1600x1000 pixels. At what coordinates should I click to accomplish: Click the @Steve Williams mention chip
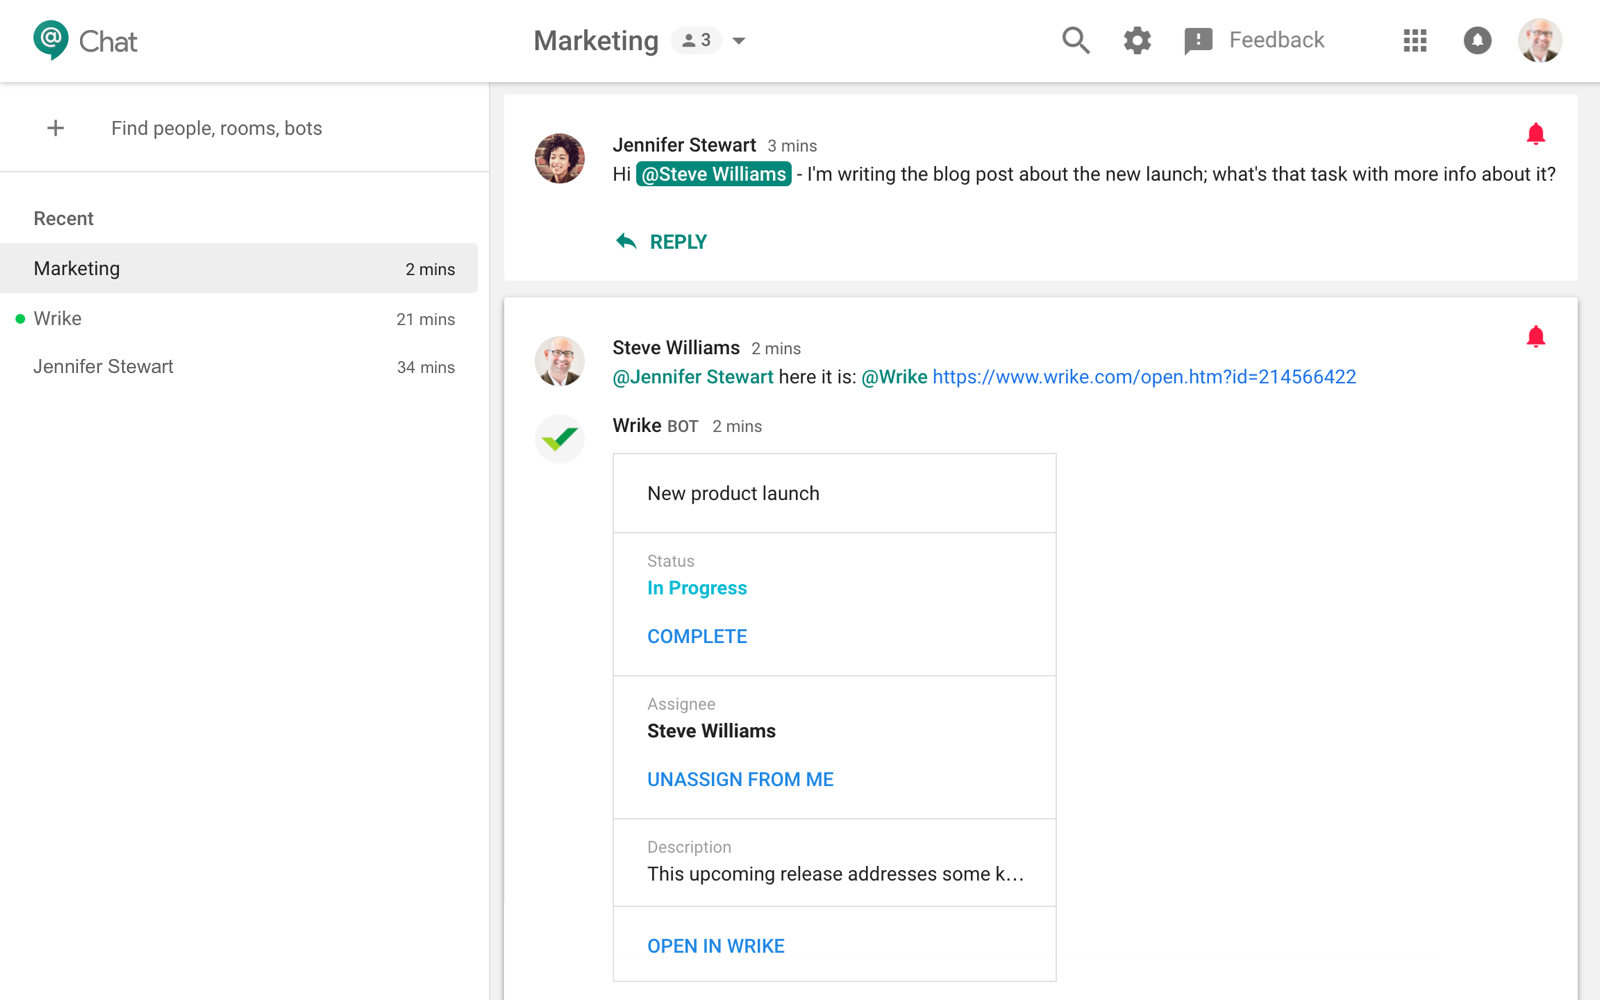tap(714, 174)
